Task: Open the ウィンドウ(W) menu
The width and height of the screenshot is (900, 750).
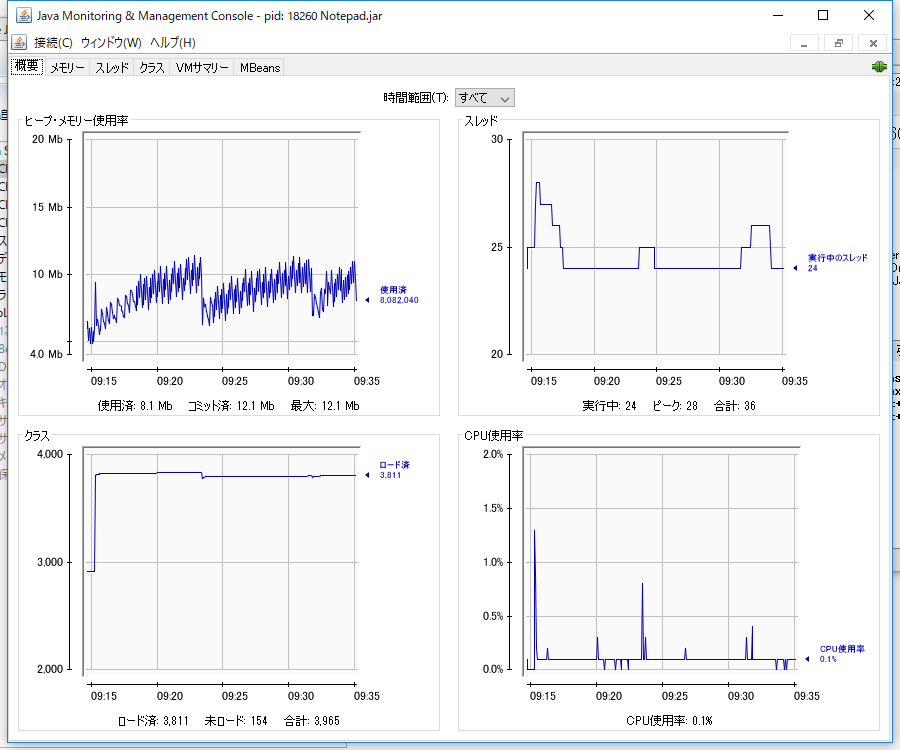Action: (111, 42)
